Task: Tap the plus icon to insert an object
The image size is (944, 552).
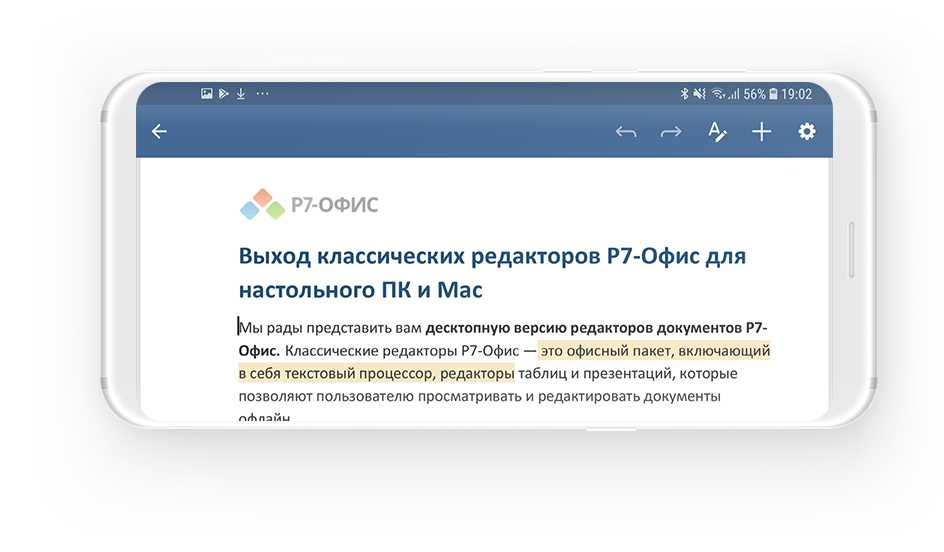Action: coord(762,132)
